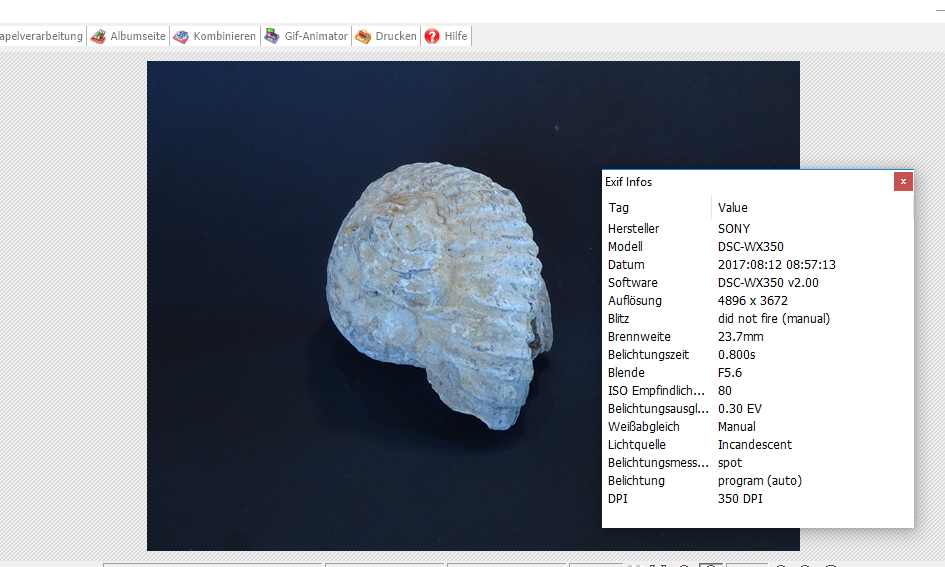Select the focal length 23.7mm

(741, 337)
